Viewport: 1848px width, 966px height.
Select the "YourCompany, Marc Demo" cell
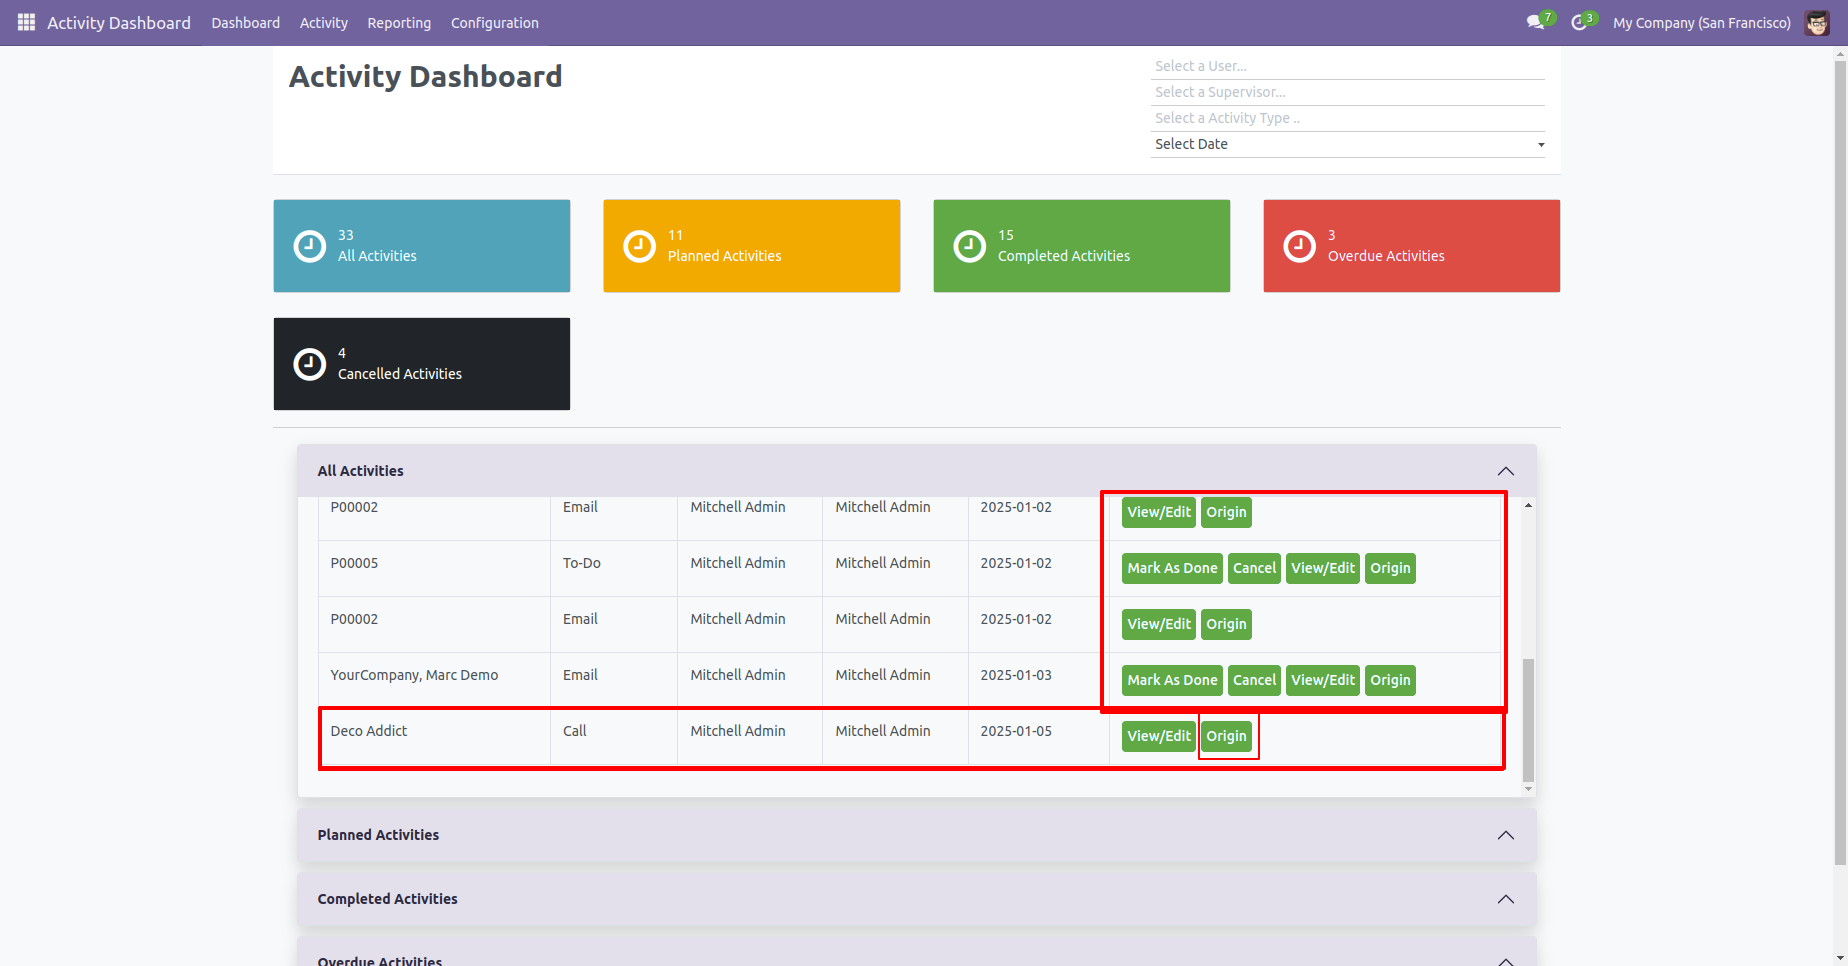point(434,681)
